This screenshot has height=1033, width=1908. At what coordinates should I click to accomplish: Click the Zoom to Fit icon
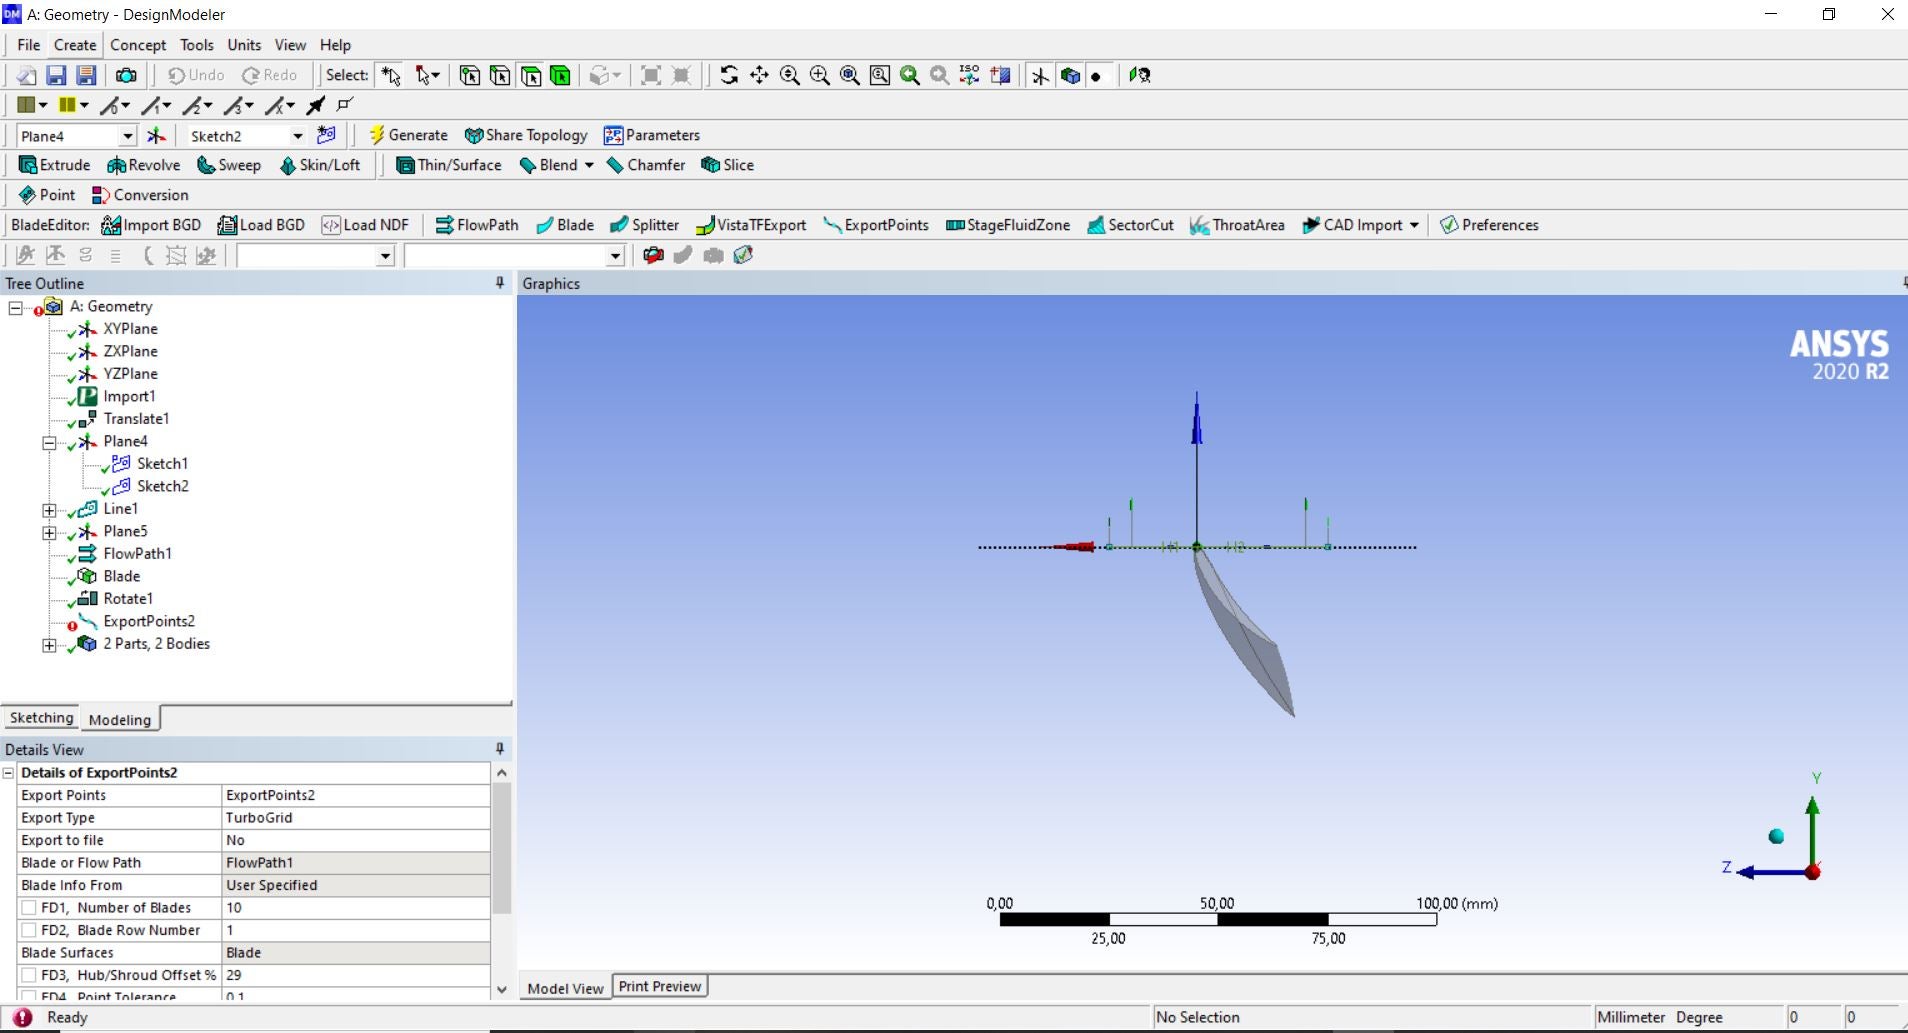(x=849, y=75)
